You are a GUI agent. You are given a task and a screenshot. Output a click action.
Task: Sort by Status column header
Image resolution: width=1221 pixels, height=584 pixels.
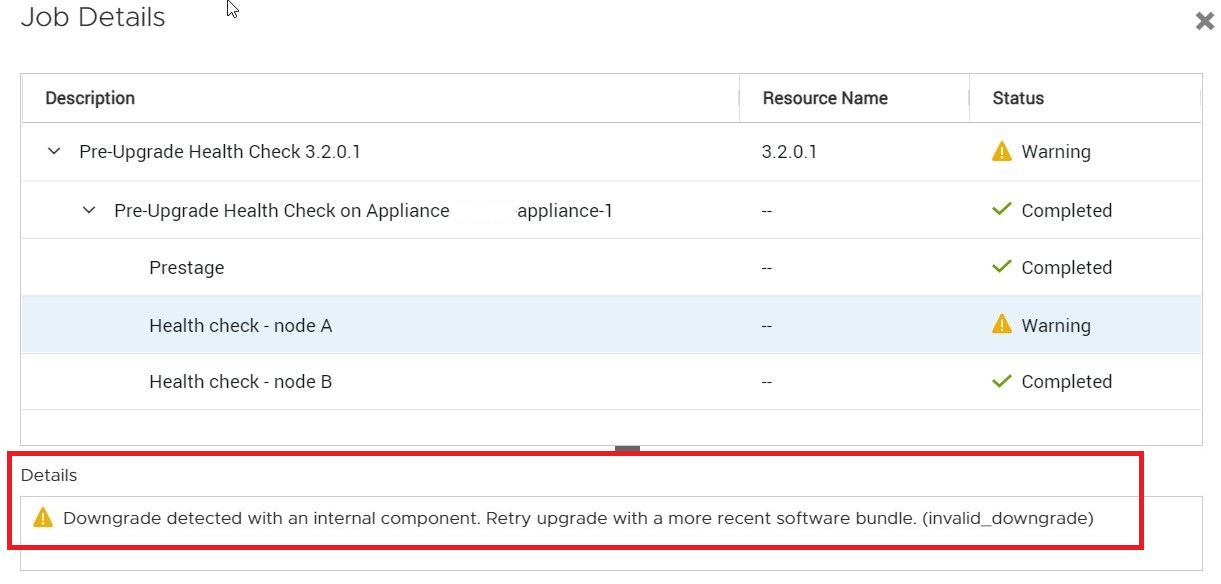click(1018, 98)
